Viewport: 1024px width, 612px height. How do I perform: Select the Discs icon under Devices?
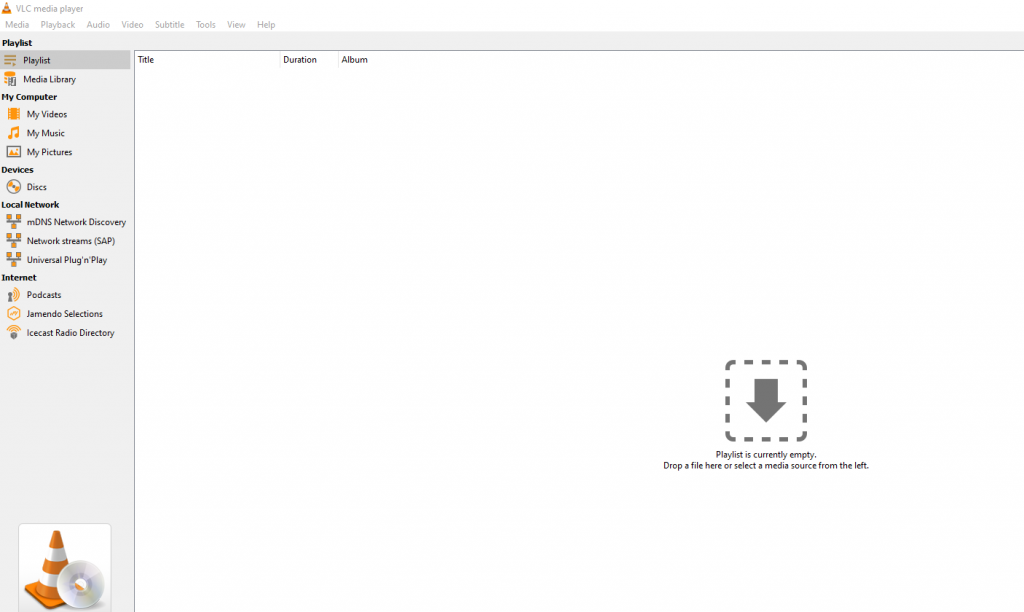(x=14, y=187)
